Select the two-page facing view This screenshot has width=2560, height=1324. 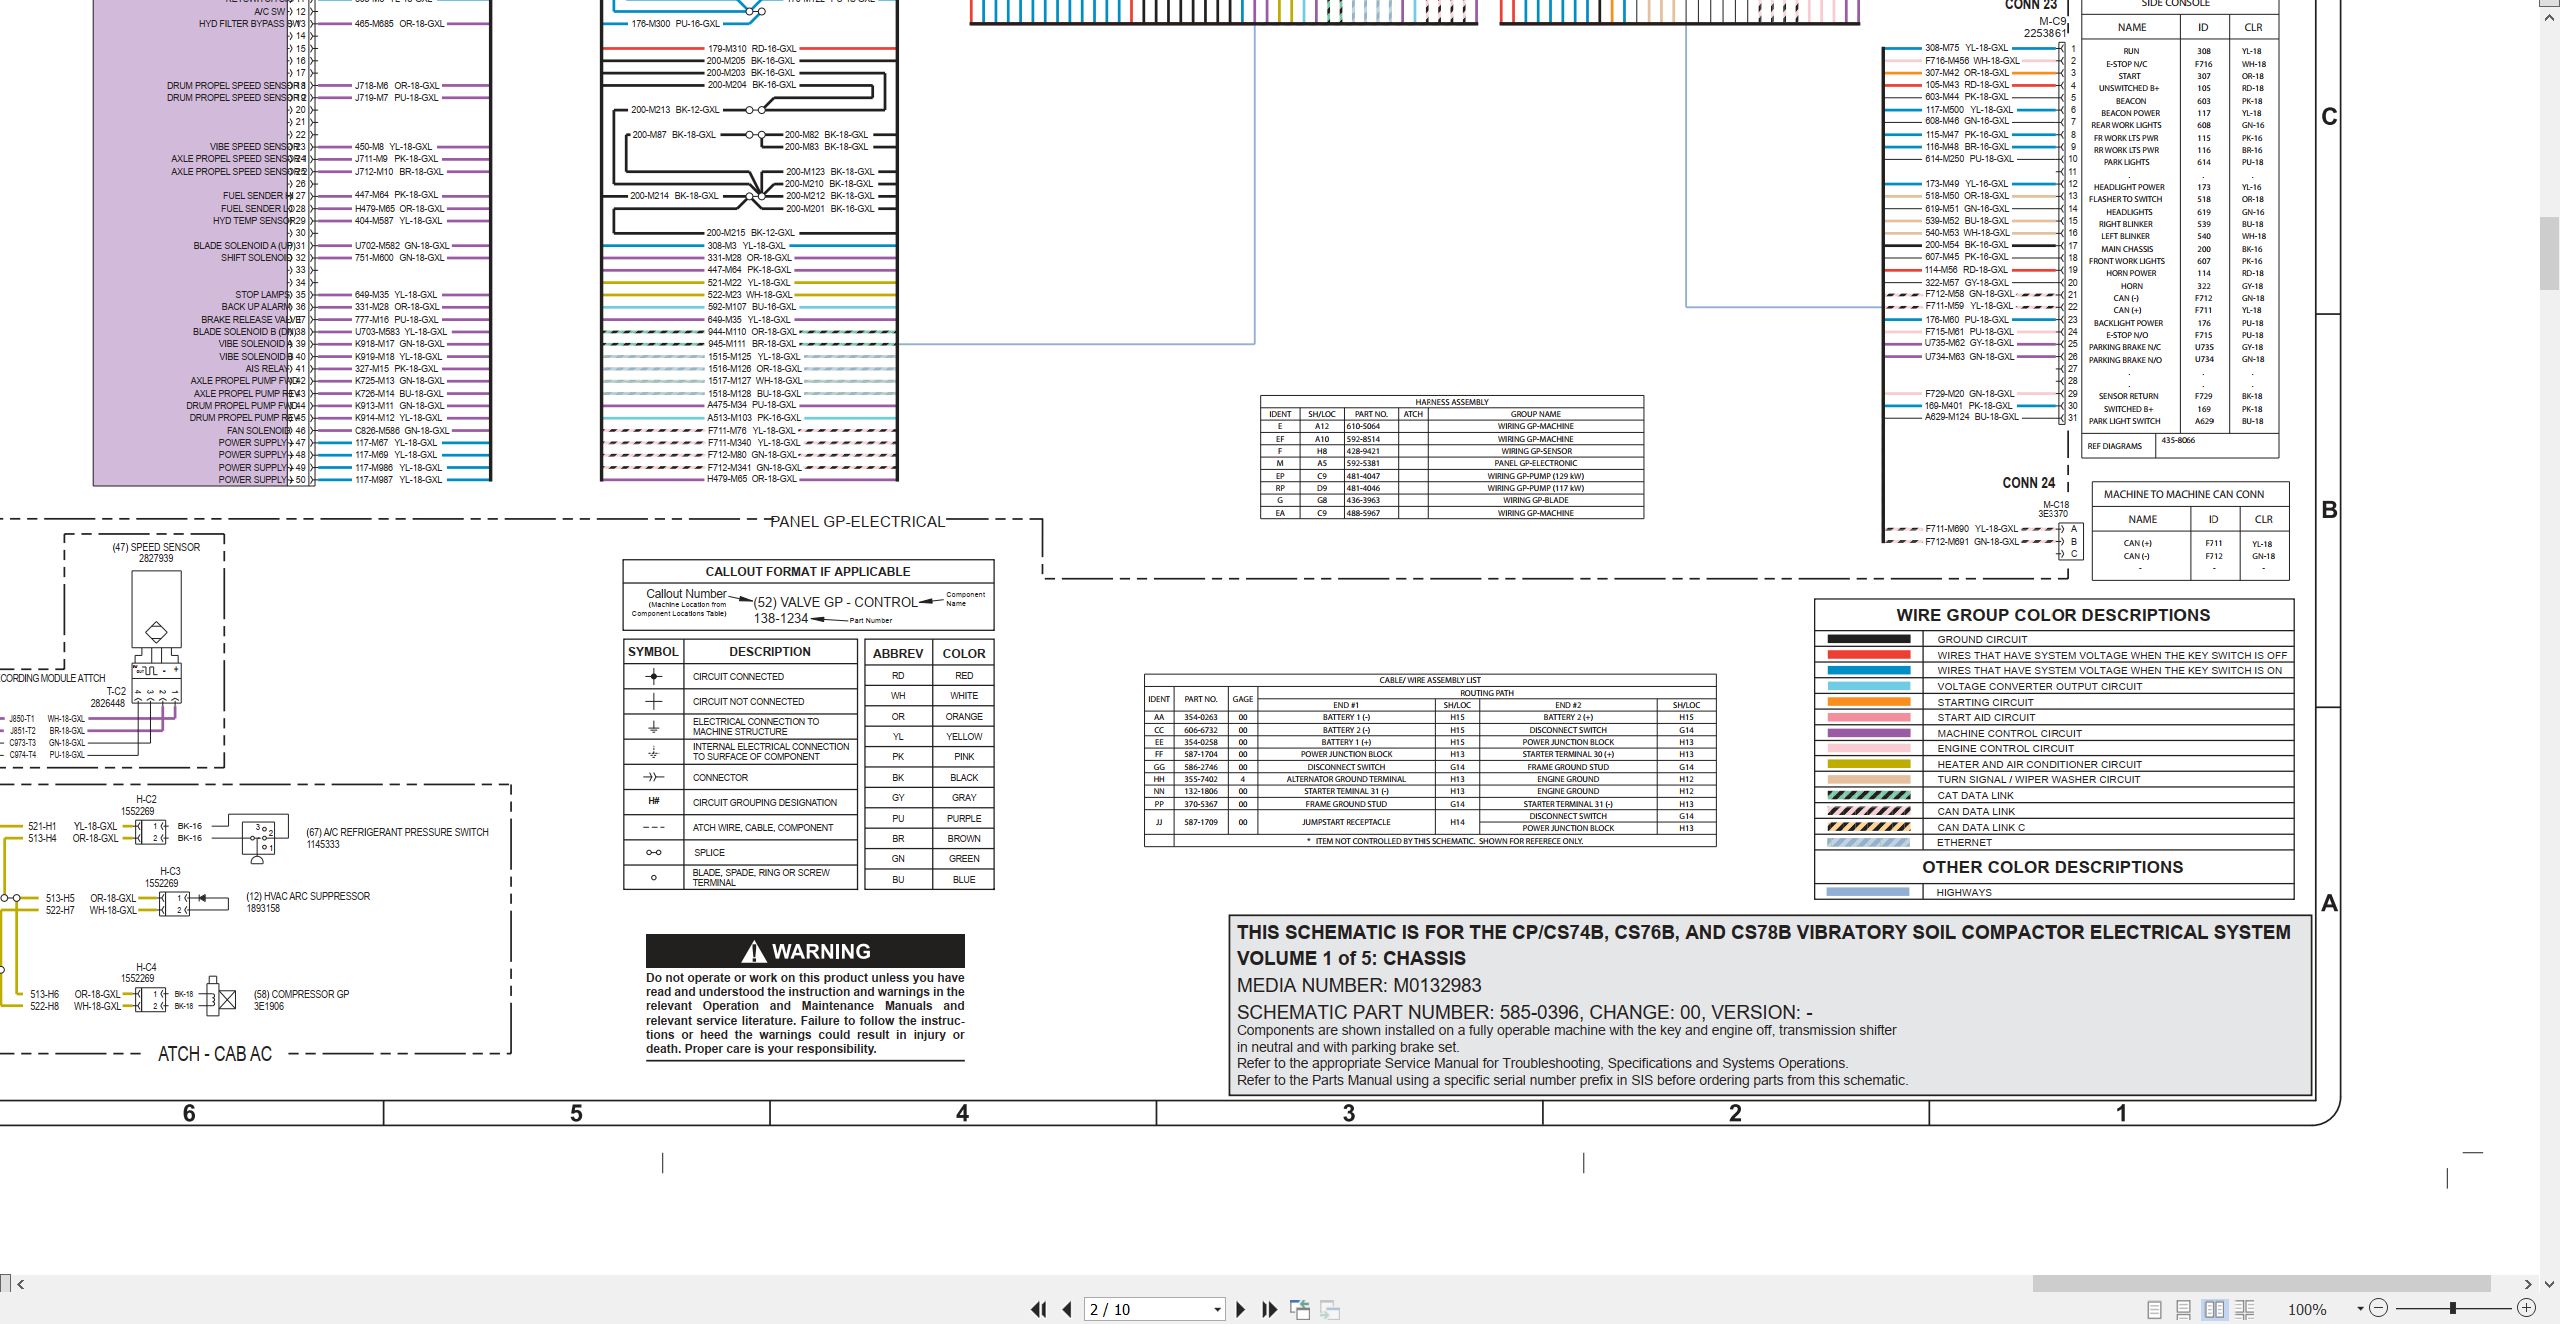2215,1309
